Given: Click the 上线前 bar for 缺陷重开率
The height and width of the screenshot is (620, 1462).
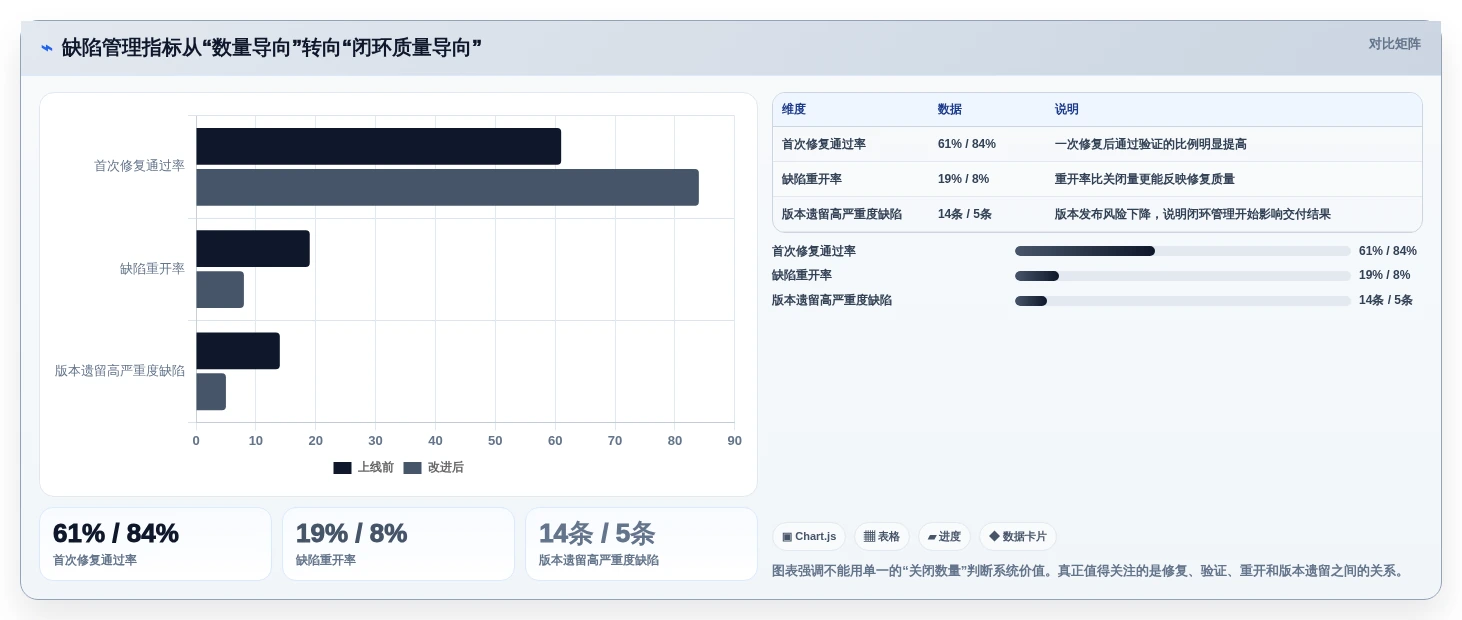Looking at the screenshot, I should [253, 248].
